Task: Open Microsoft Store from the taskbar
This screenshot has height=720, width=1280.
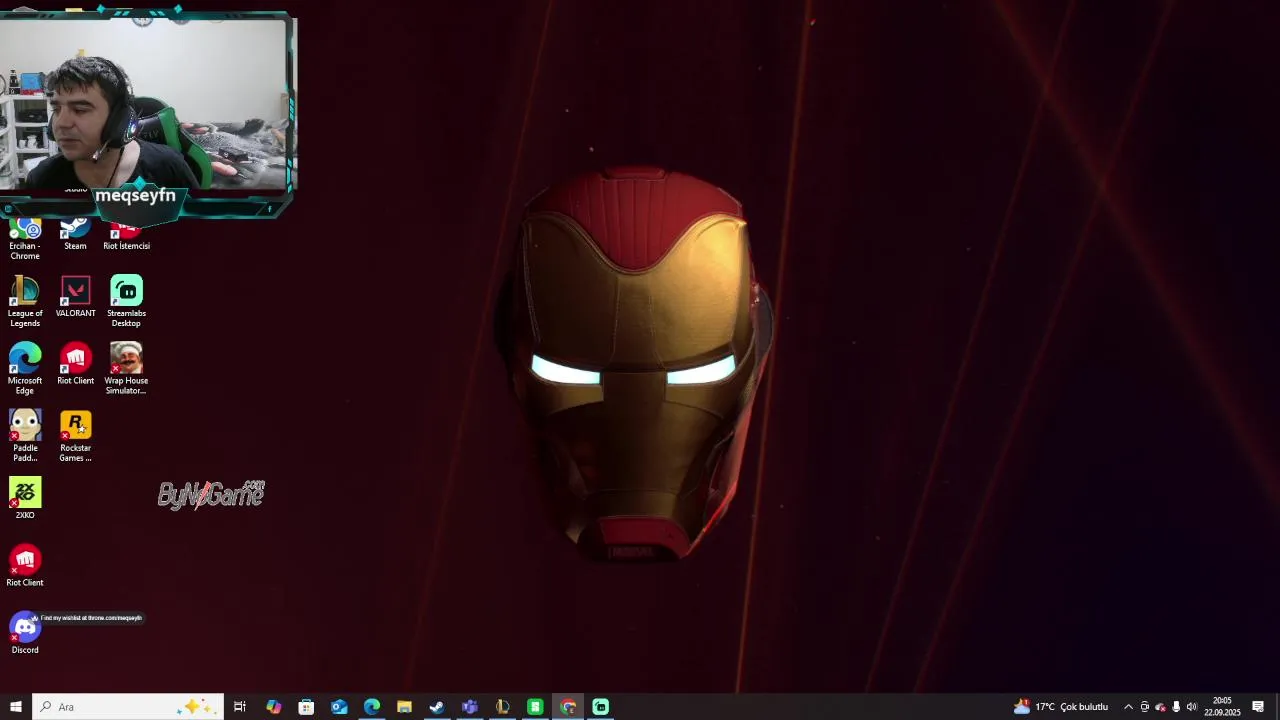Action: pos(306,707)
